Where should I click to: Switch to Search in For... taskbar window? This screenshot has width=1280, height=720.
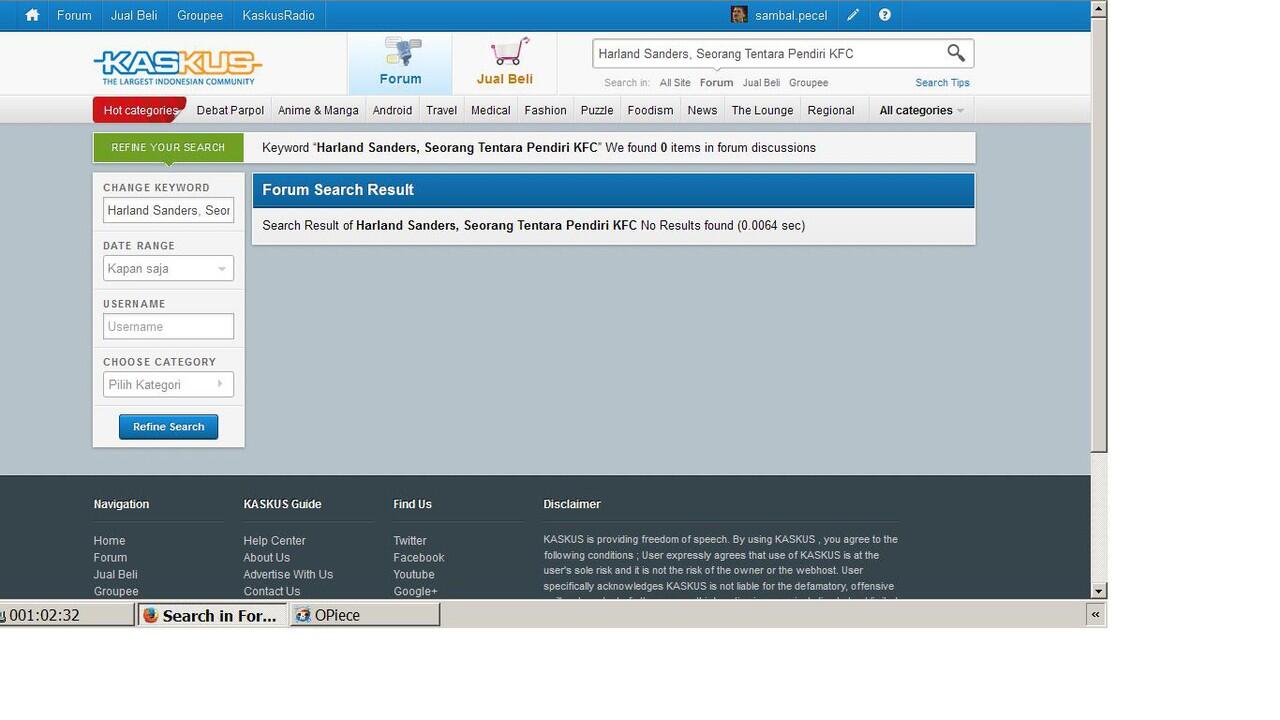pos(212,615)
